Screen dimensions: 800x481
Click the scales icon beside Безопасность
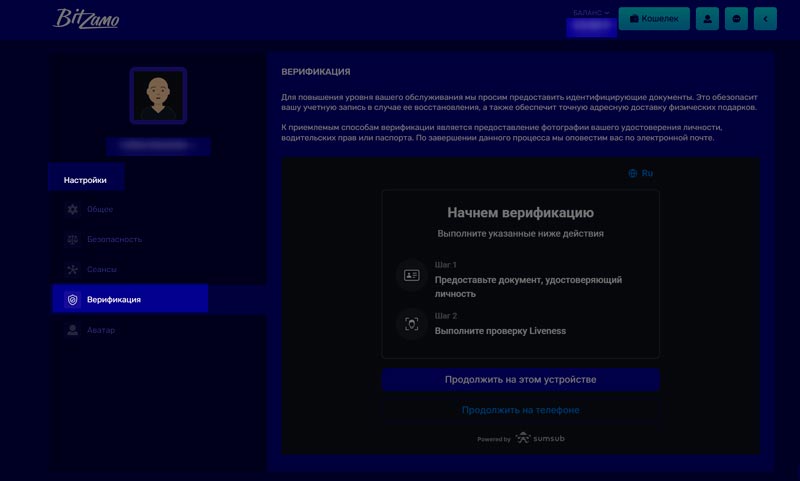pyautogui.click(x=72, y=240)
